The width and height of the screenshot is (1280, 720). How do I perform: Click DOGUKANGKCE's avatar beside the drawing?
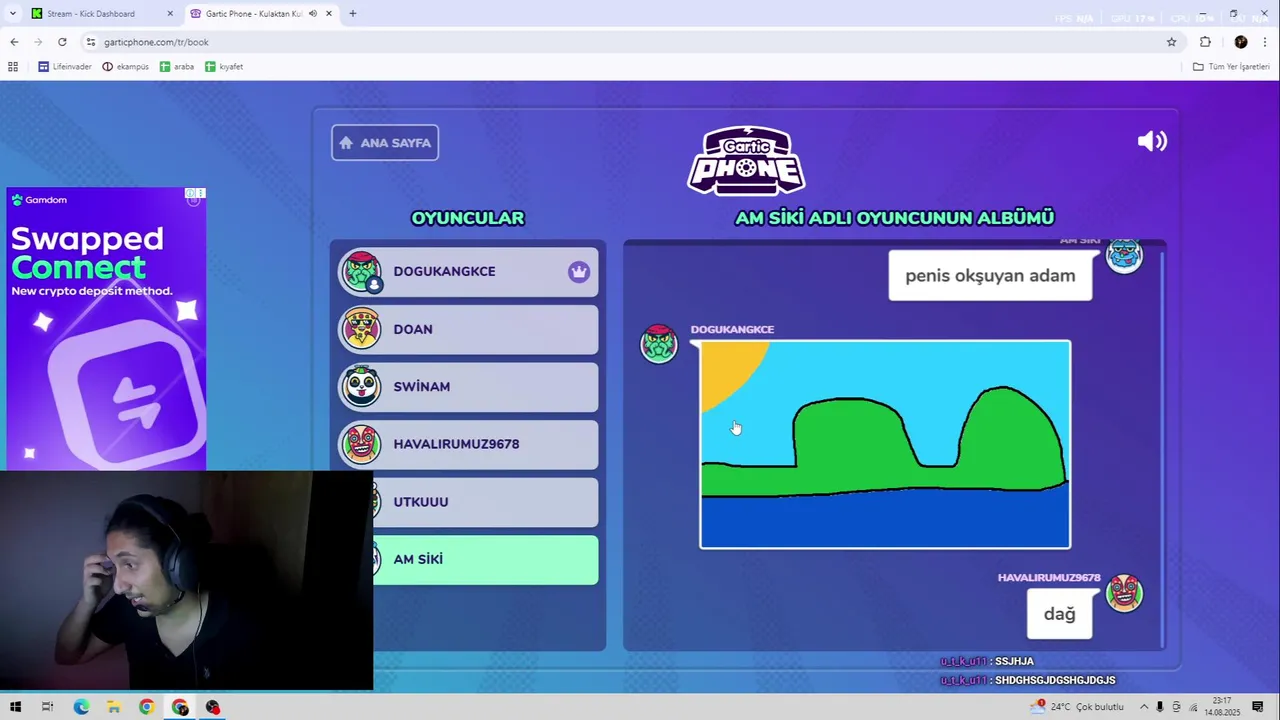point(659,344)
